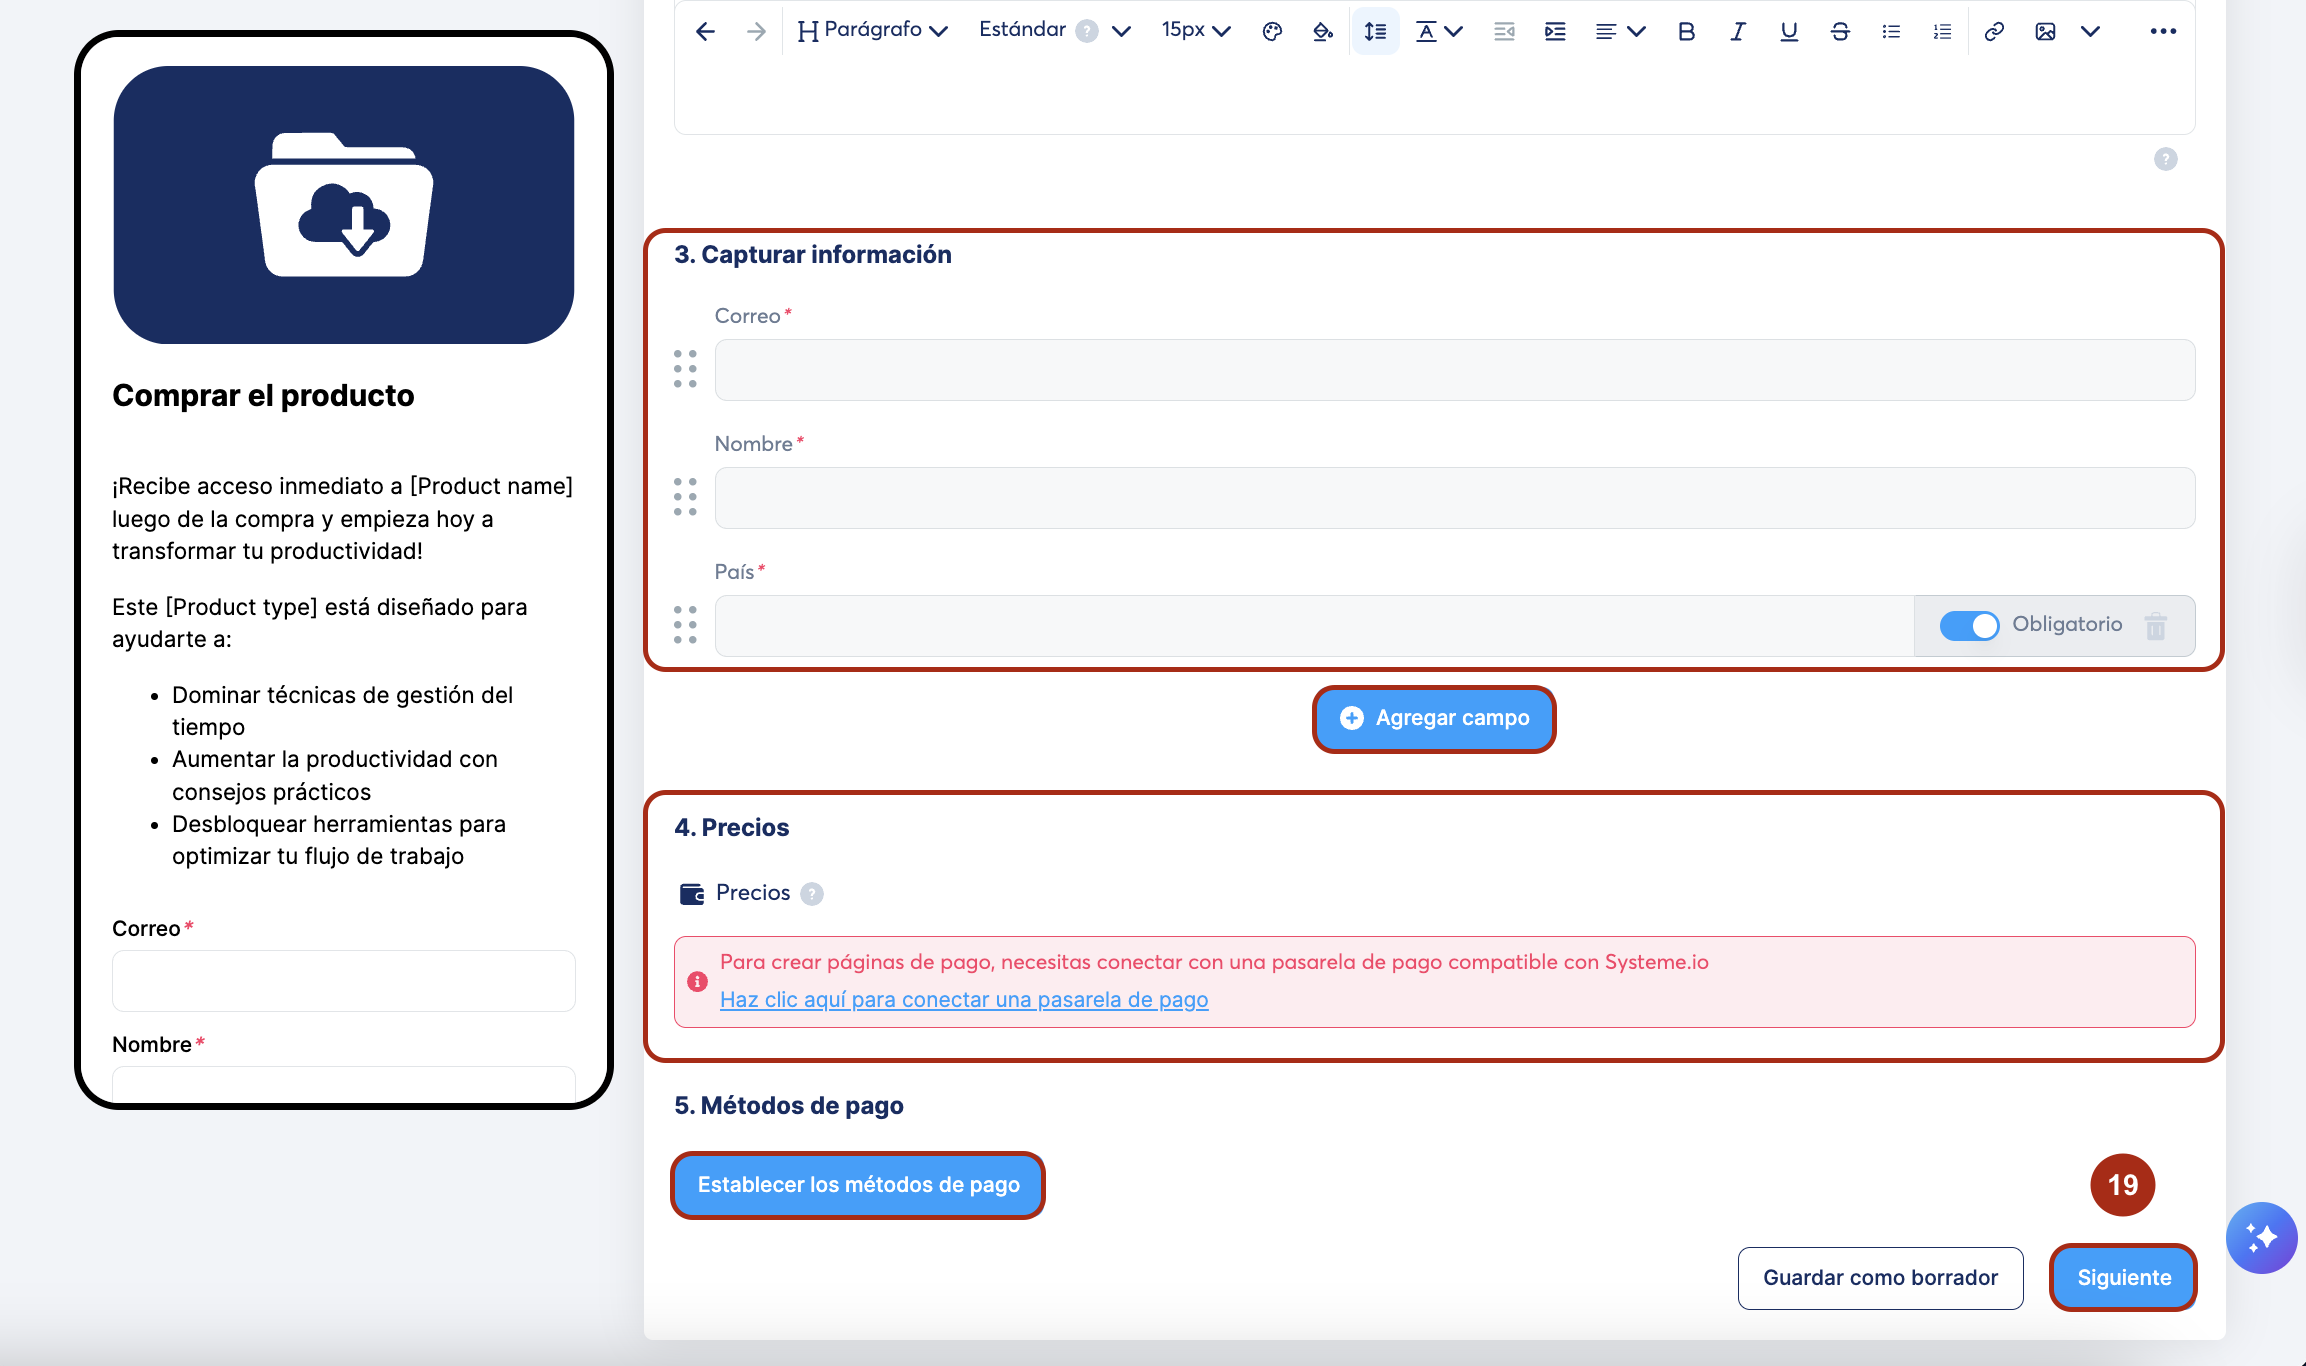Delete the País field with trash icon
The image size is (2306, 1366).
click(x=2156, y=626)
